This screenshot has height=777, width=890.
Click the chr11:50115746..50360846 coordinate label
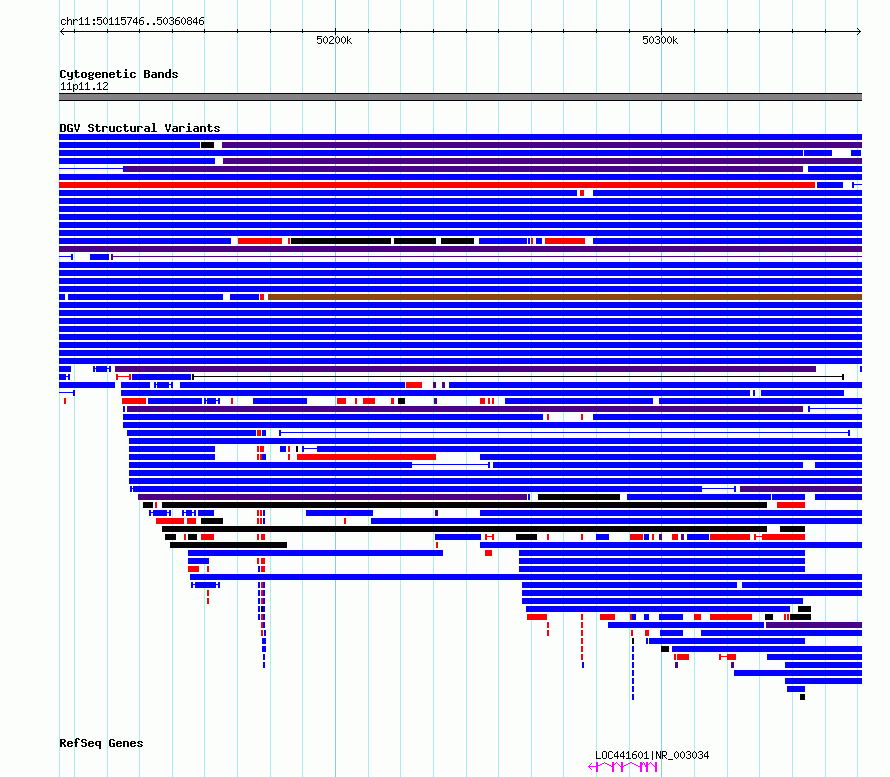click(132, 22)
